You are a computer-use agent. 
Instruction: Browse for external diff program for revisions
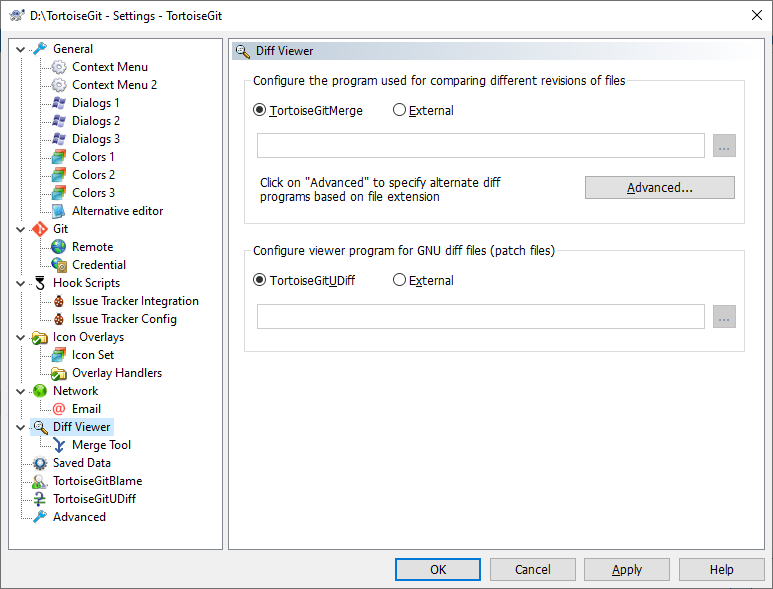tap(724, 145)
